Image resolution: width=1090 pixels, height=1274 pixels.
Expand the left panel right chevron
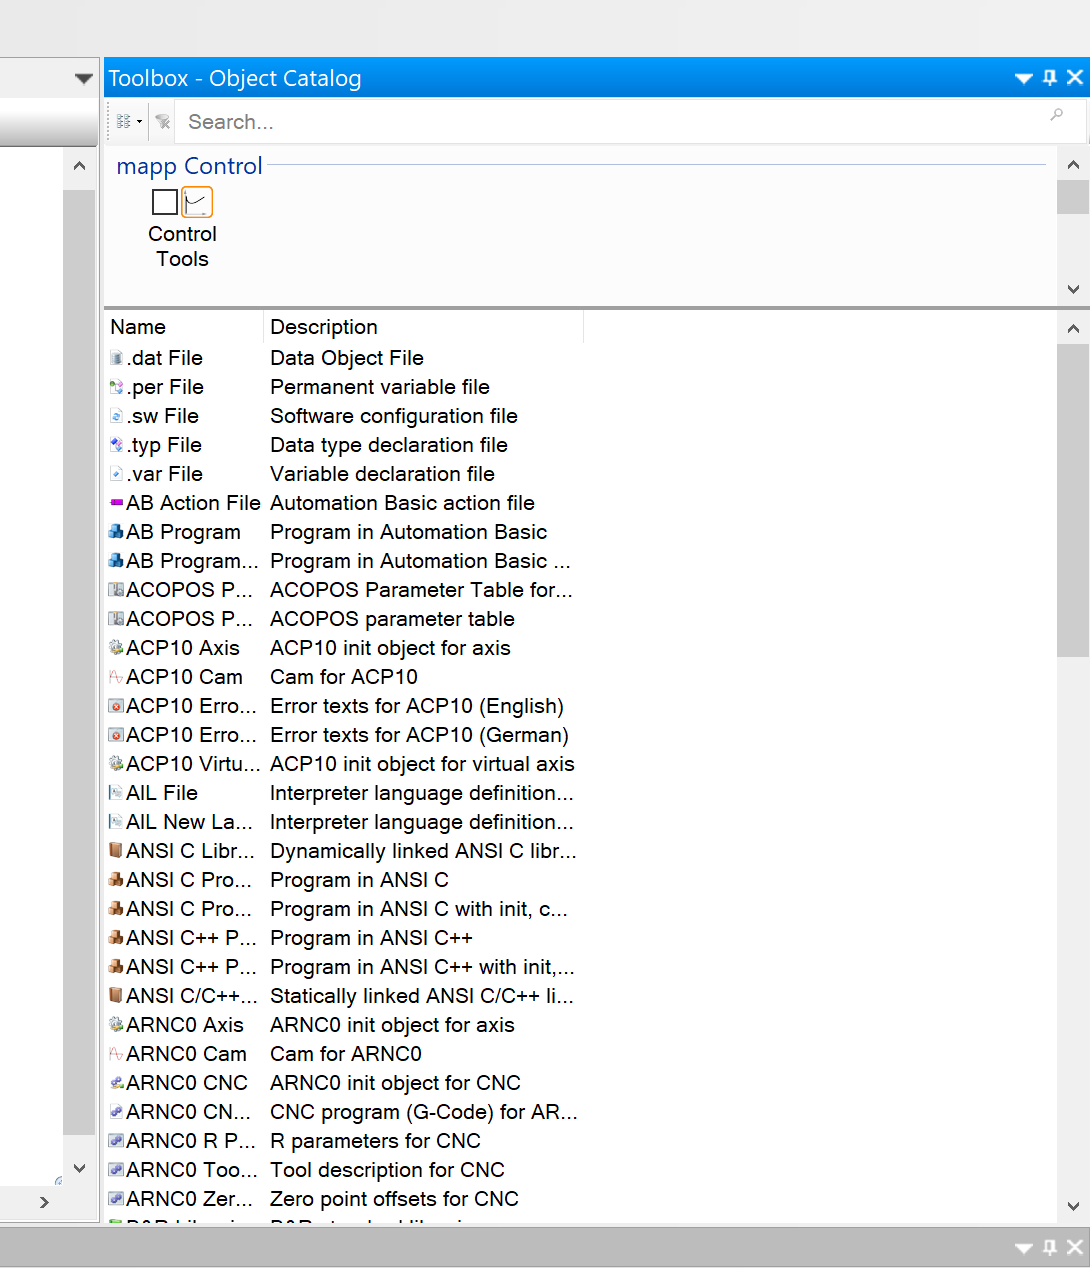point(44,1202)
